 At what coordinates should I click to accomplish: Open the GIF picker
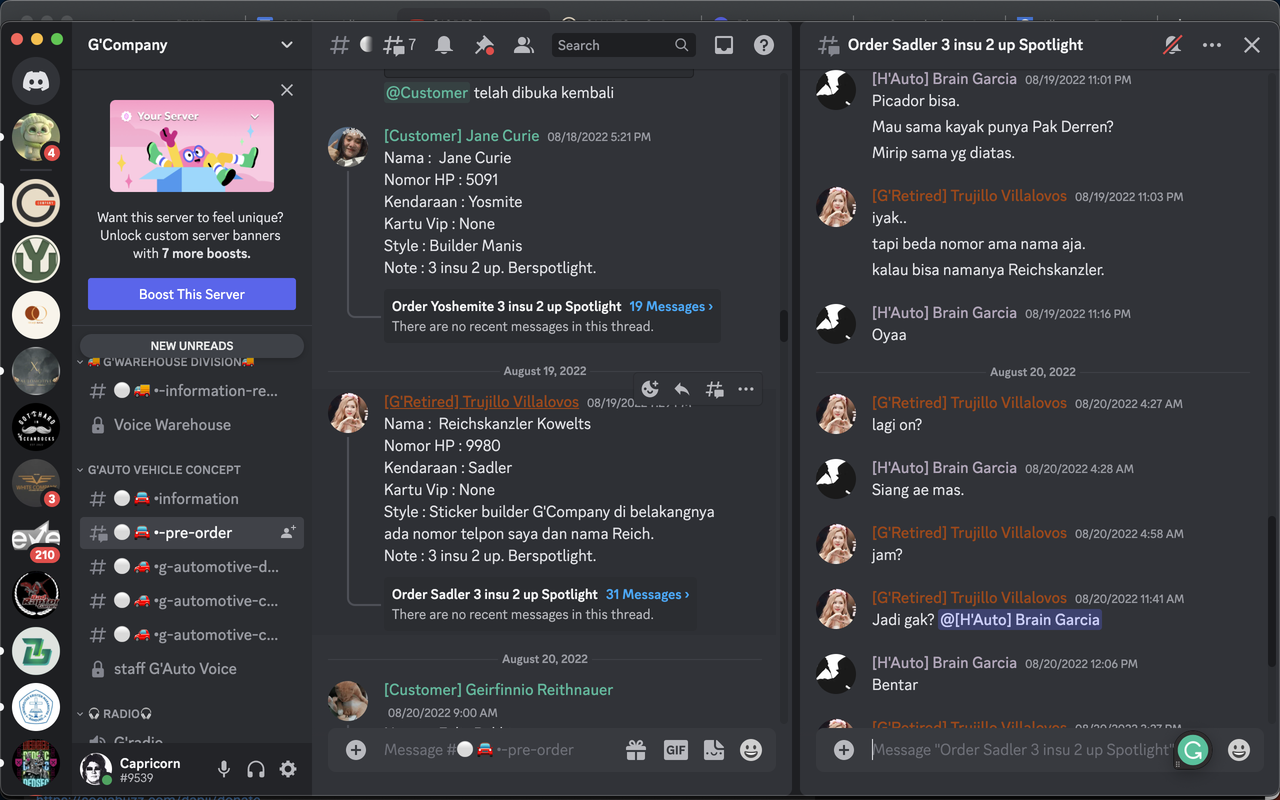pyautogui.click(x=676, y=749)
